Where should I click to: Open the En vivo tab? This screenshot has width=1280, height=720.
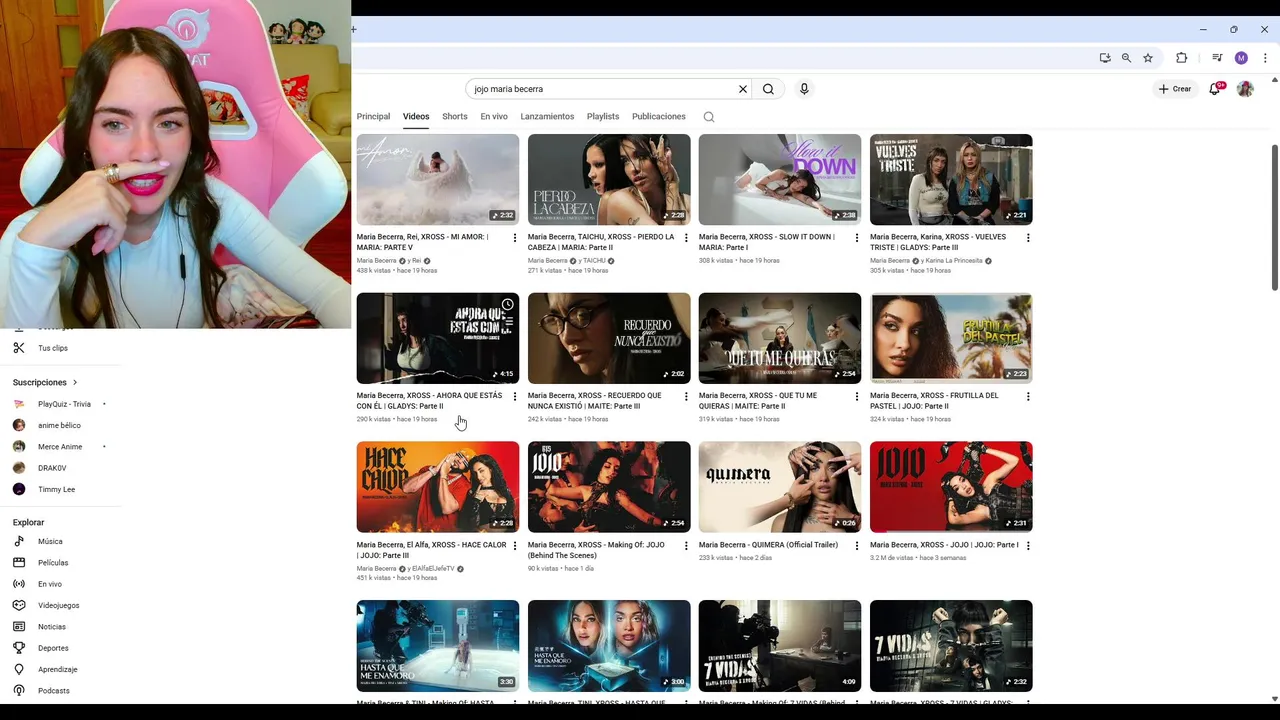pyautogui.click(x=494, y=117)
